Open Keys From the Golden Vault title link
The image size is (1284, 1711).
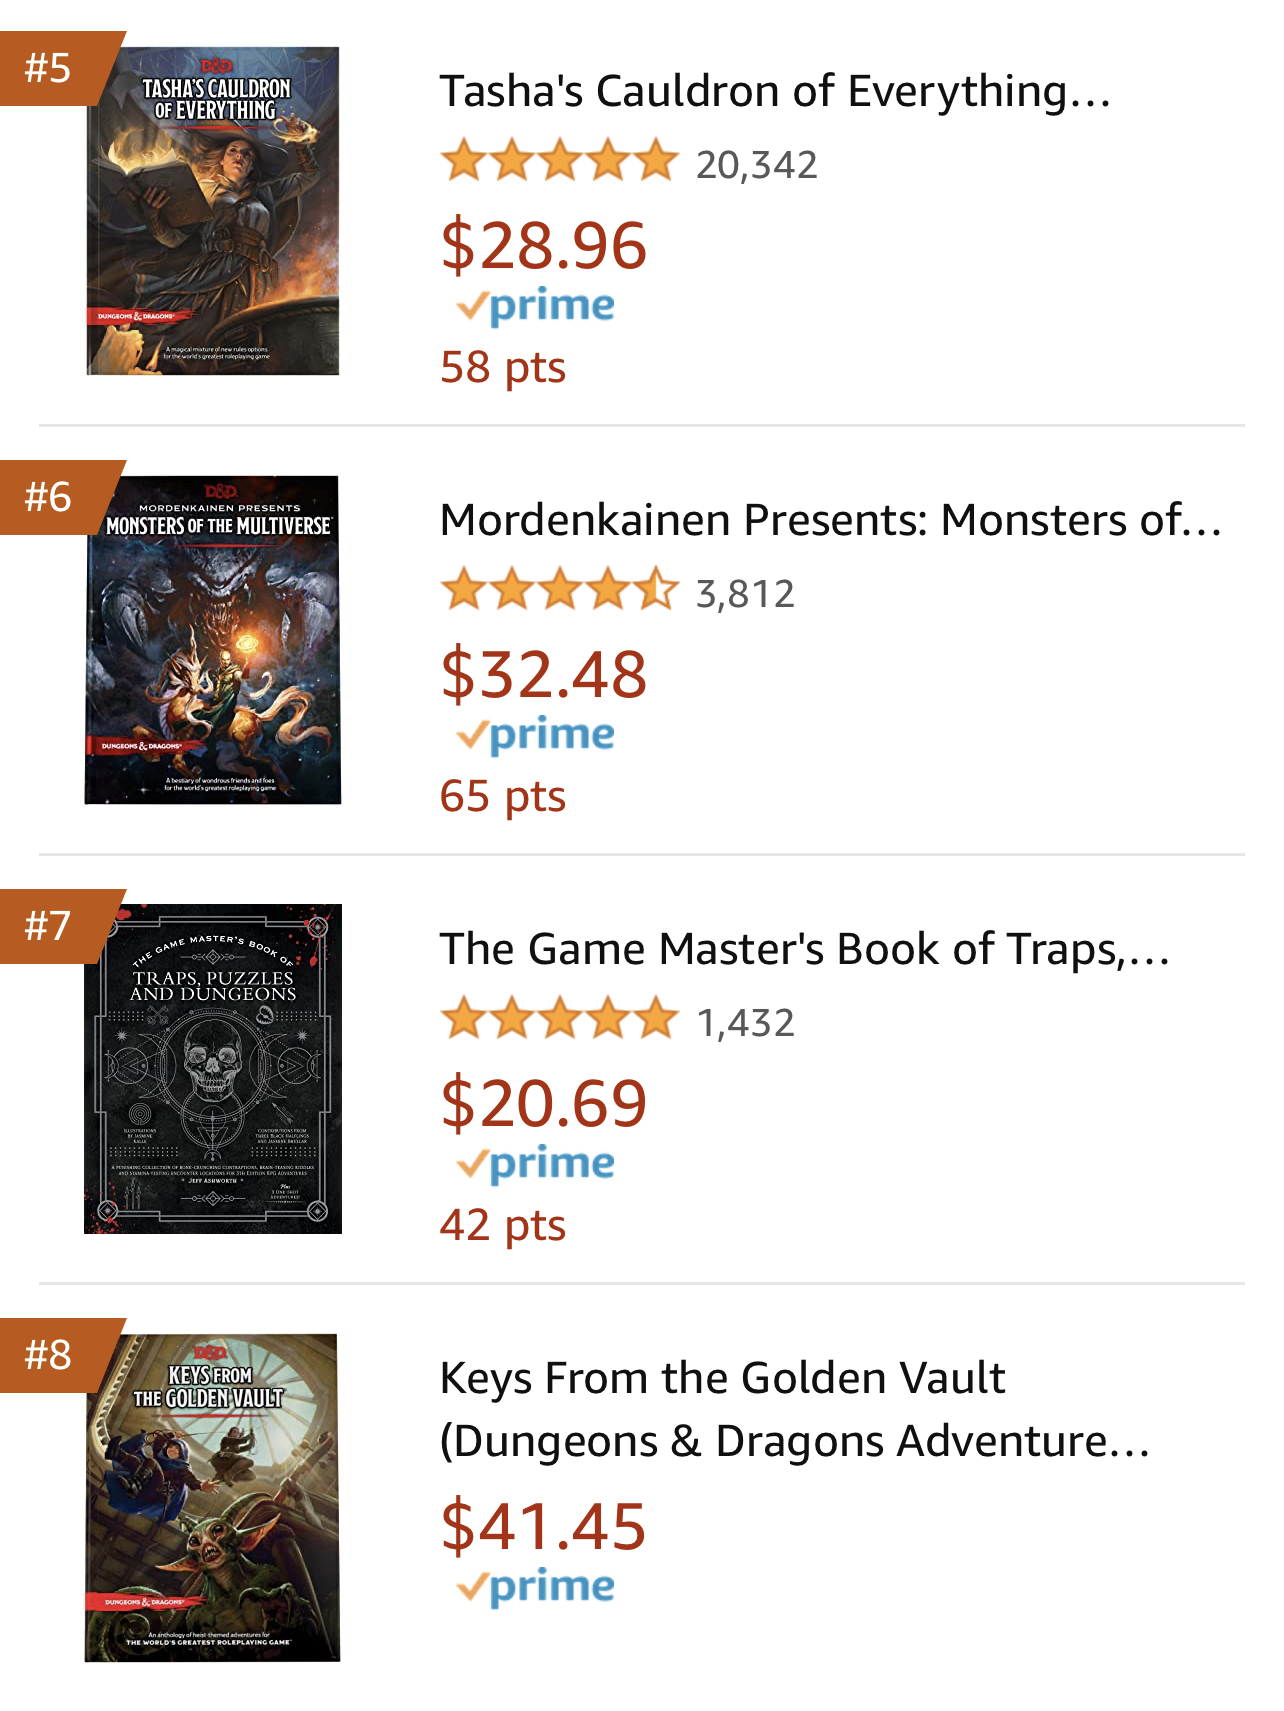pyautogui.click(x=794, y=1409)
